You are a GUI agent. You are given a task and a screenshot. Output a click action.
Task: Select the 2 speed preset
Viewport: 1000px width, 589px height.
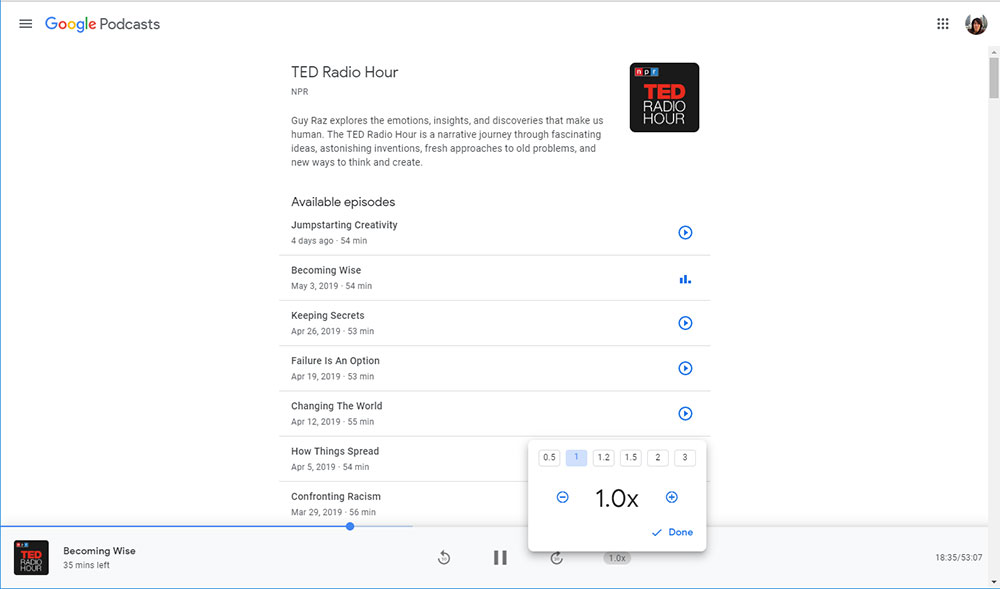[658, 458]
